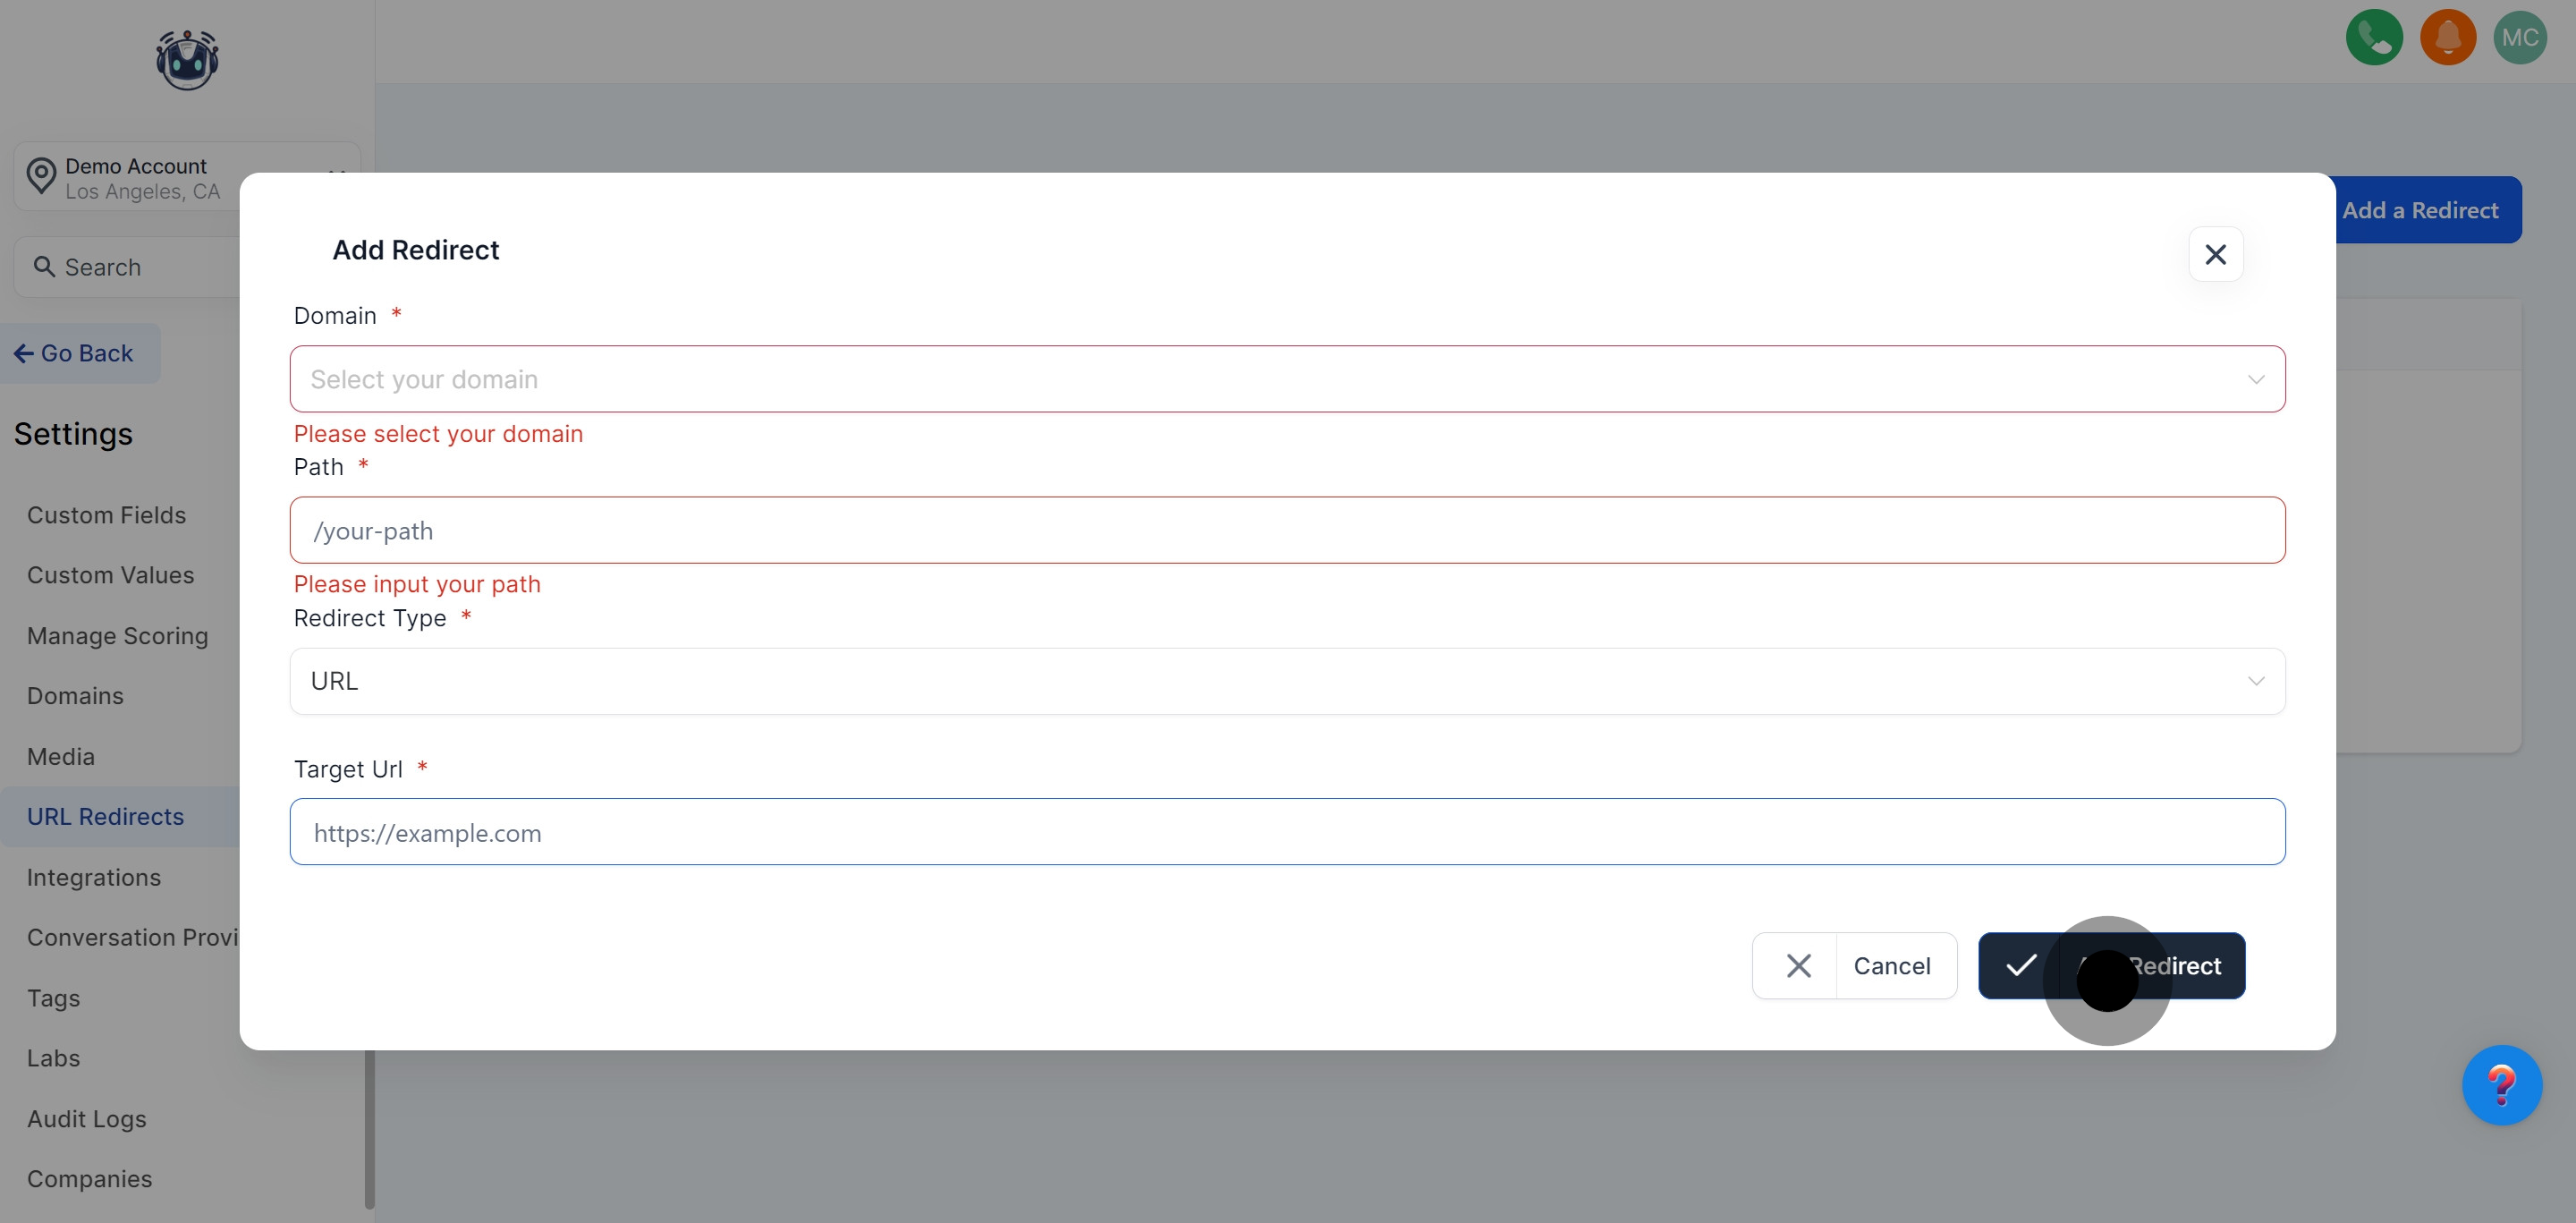Viewport: 2576px width, 1223px height.
Task: Open the MC user avatar menu
Action: point(2519,38)
